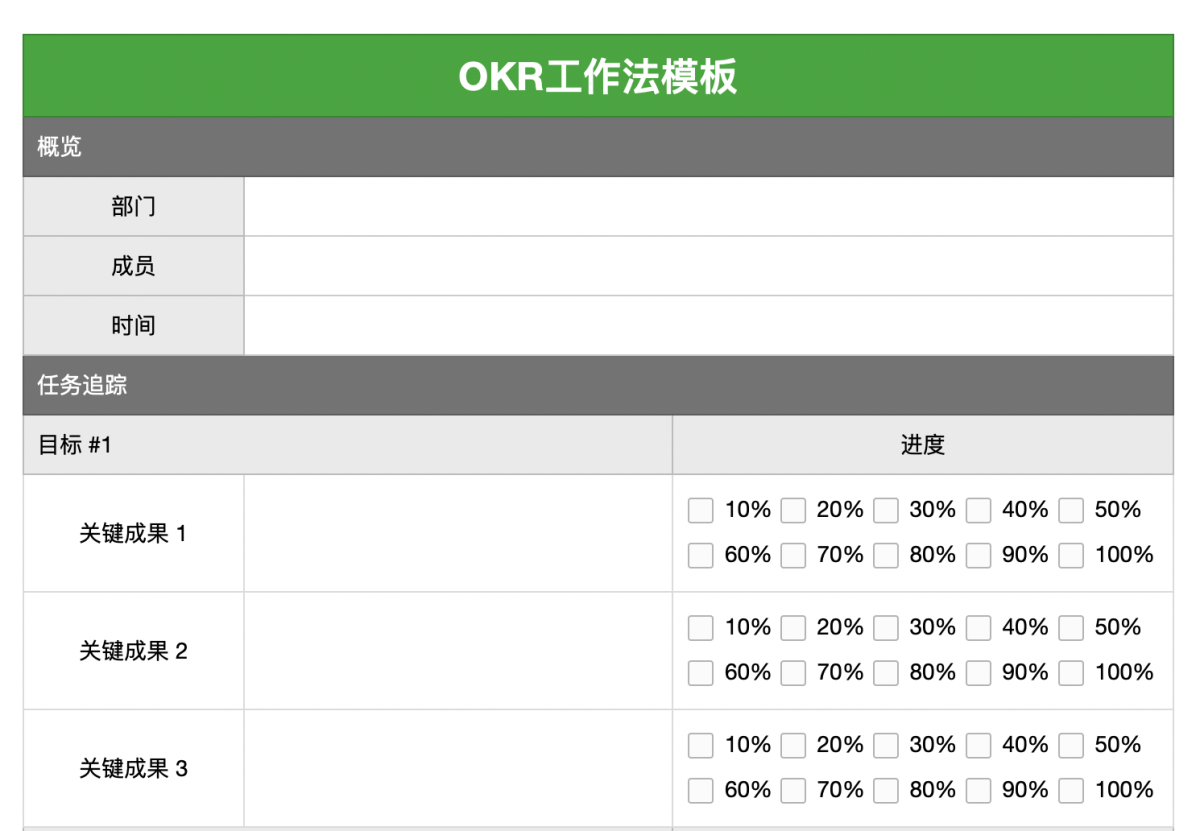Select the 目标 #1 header cell

click(x=347, y=445)
